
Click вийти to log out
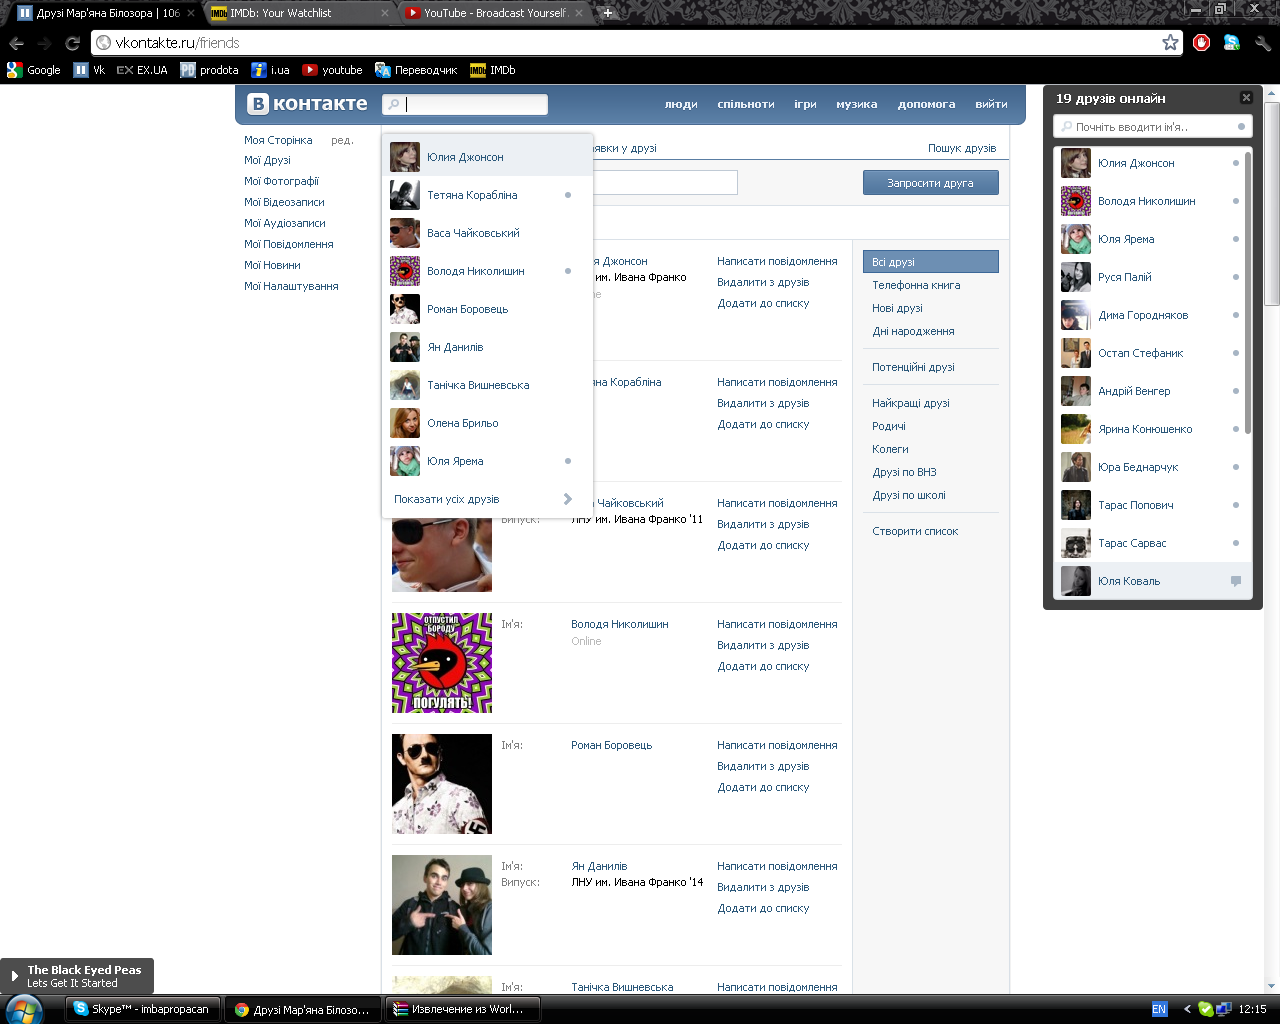click(991, 104)
